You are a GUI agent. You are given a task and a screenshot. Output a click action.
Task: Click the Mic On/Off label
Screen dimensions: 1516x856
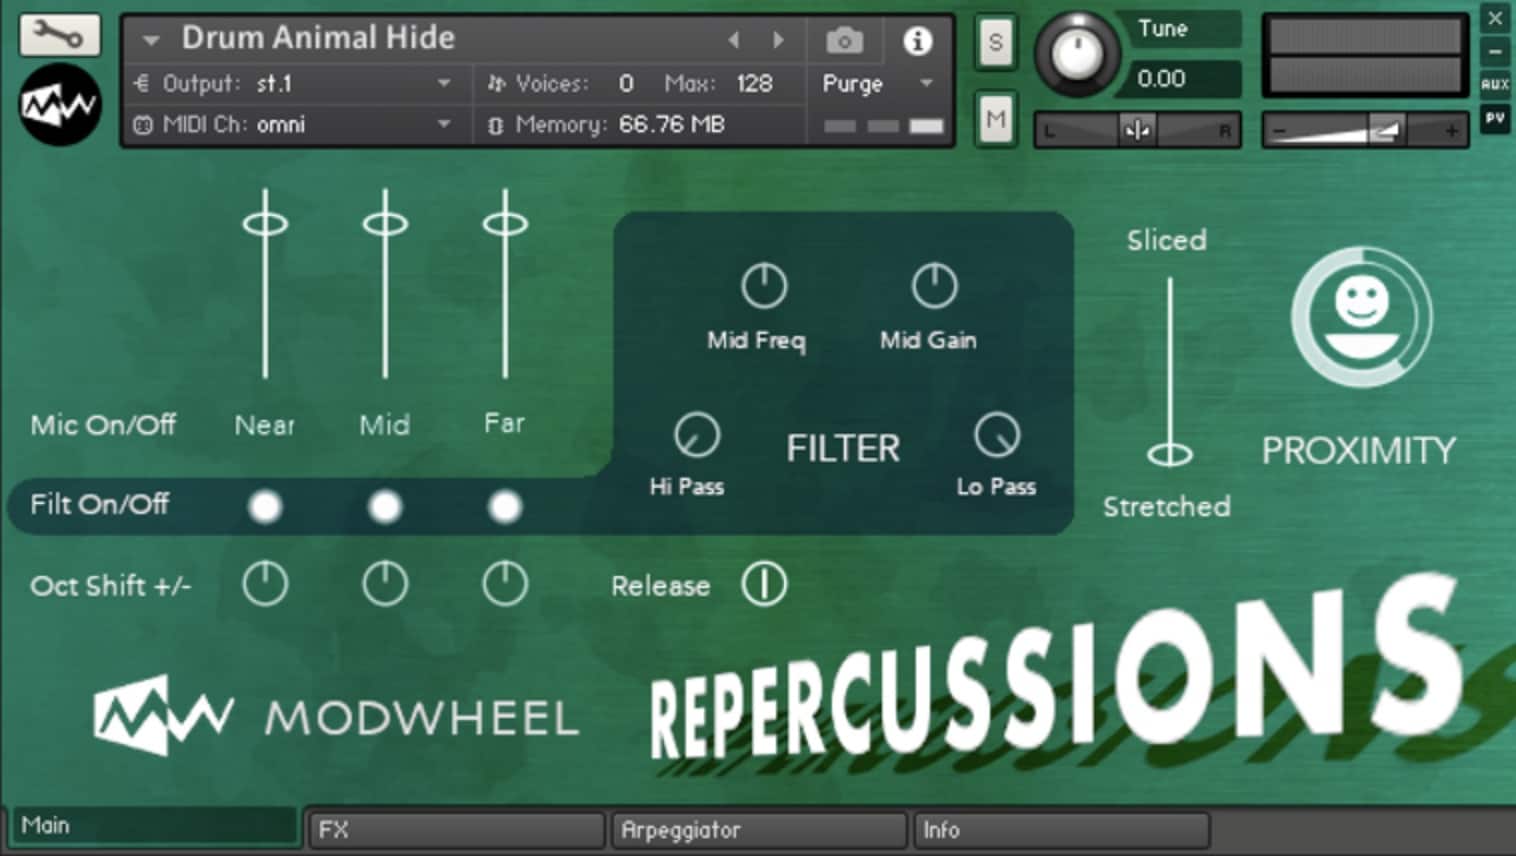pyautogui.click(x=103, y=425)
